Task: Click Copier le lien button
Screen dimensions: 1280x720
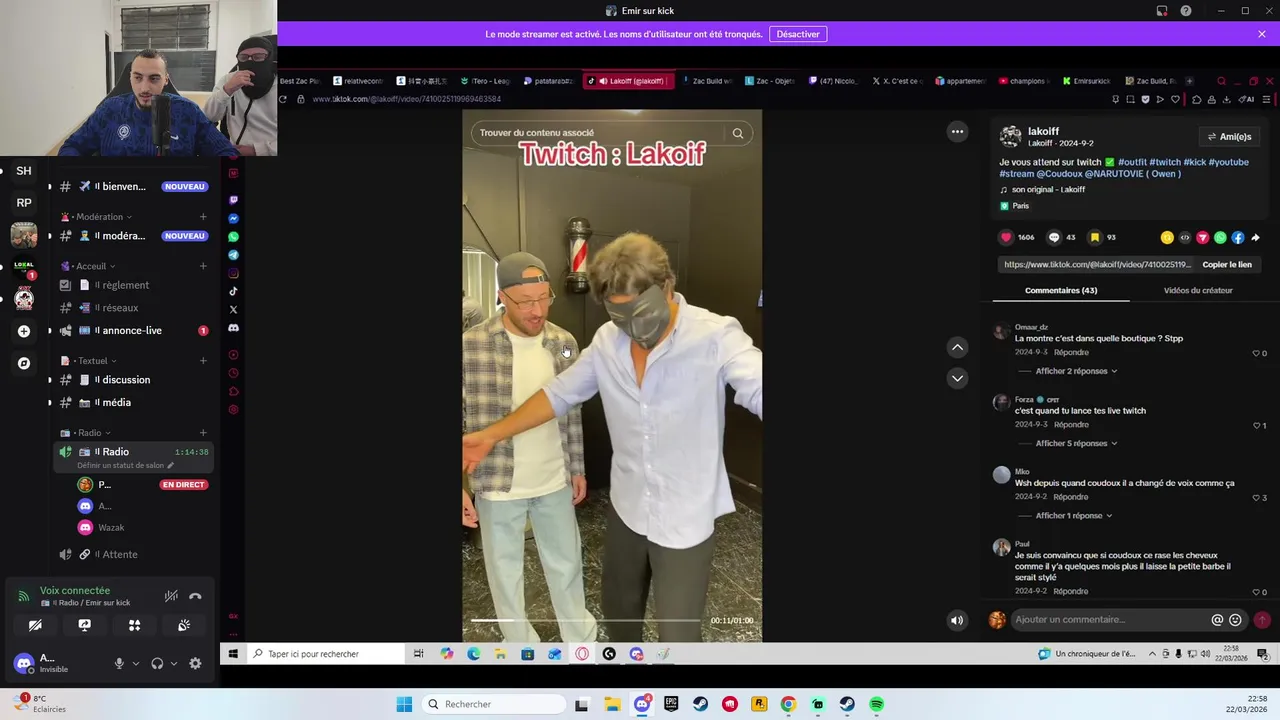Action: pyautogui.click(x=1227, y=265)
